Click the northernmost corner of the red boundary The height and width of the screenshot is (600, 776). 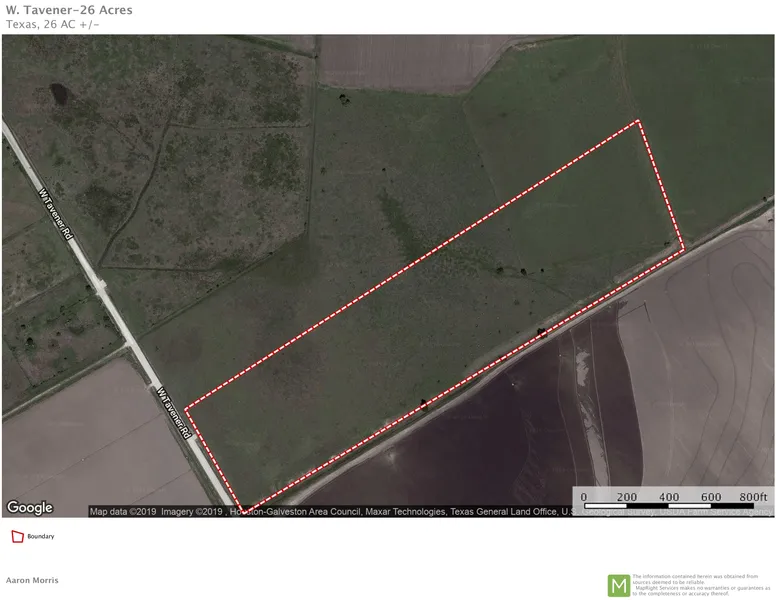(638, 121)
